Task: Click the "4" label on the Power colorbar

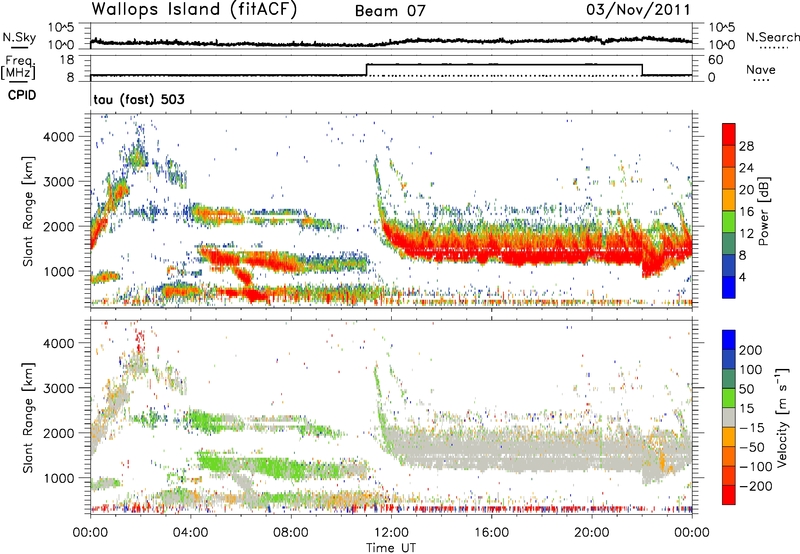Action: (x=743, y=277)
